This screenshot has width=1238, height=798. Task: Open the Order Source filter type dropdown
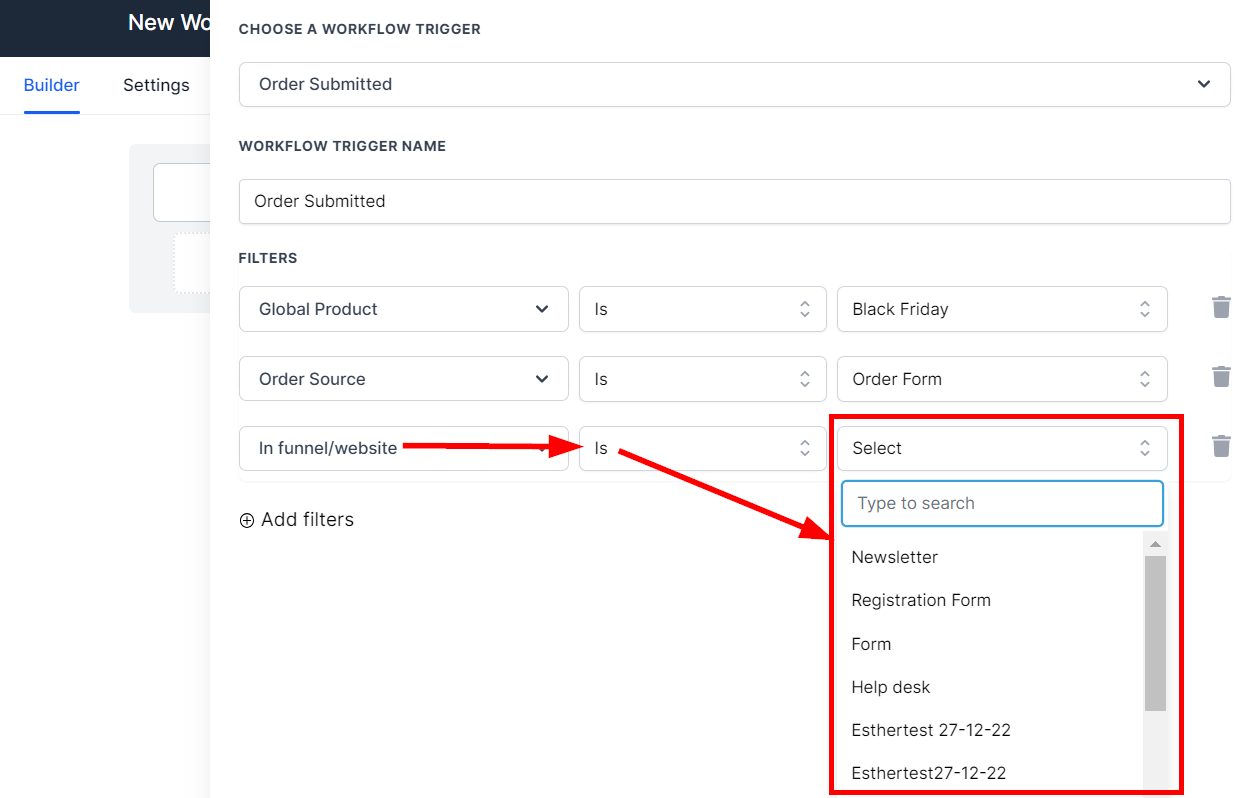coord(403,379)
